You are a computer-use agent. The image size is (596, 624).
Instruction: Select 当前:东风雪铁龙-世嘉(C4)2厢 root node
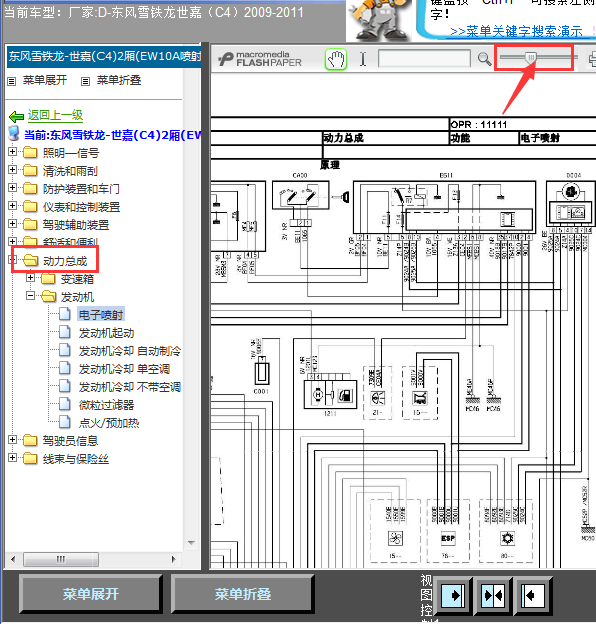click(112, 135)
